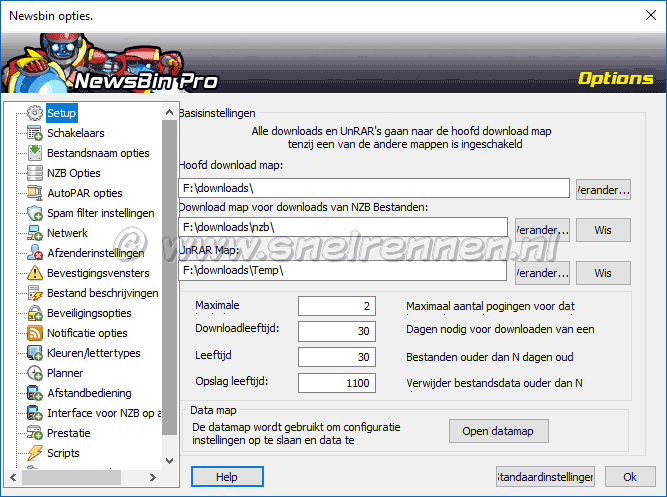Click the Afzenderinstellingen user icon
The height and width of the screenshot is (497, 667).
click(x=34, y=253)
